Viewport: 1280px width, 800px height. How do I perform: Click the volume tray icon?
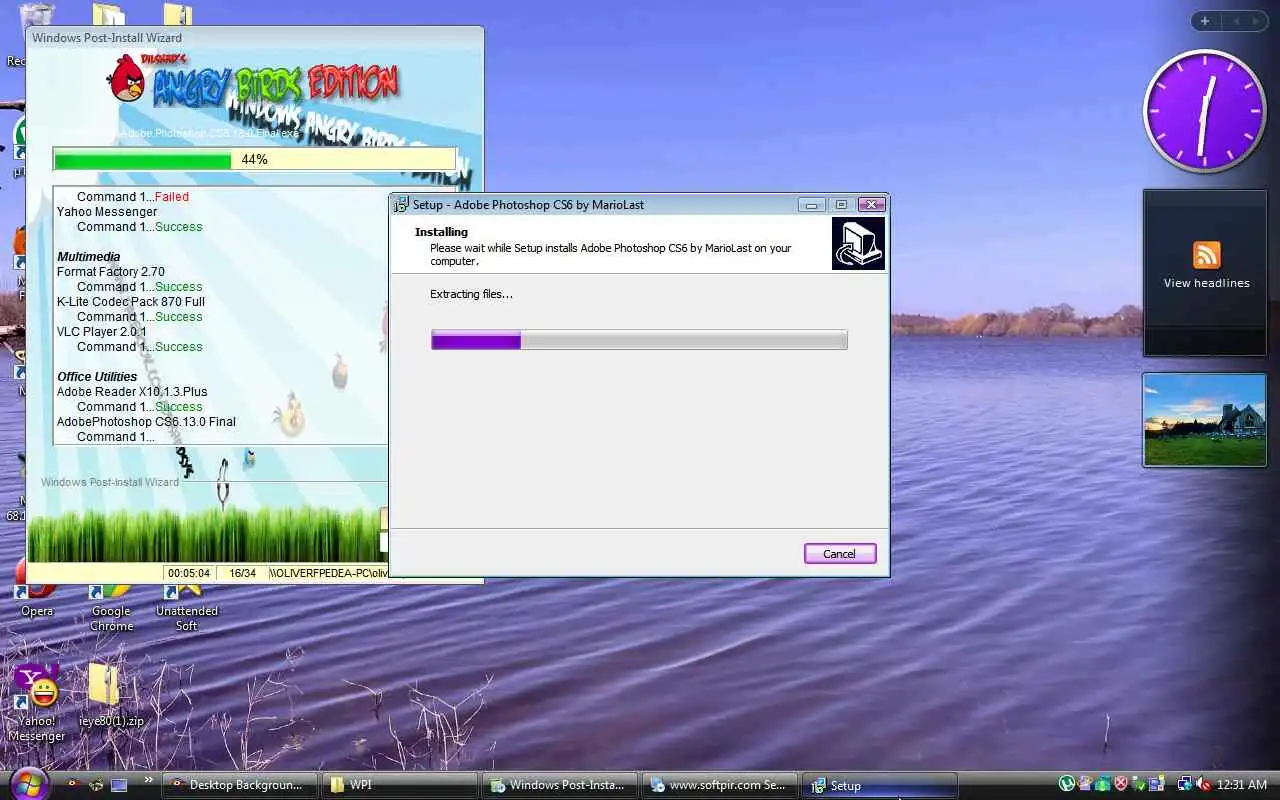tap(1203, 785)
